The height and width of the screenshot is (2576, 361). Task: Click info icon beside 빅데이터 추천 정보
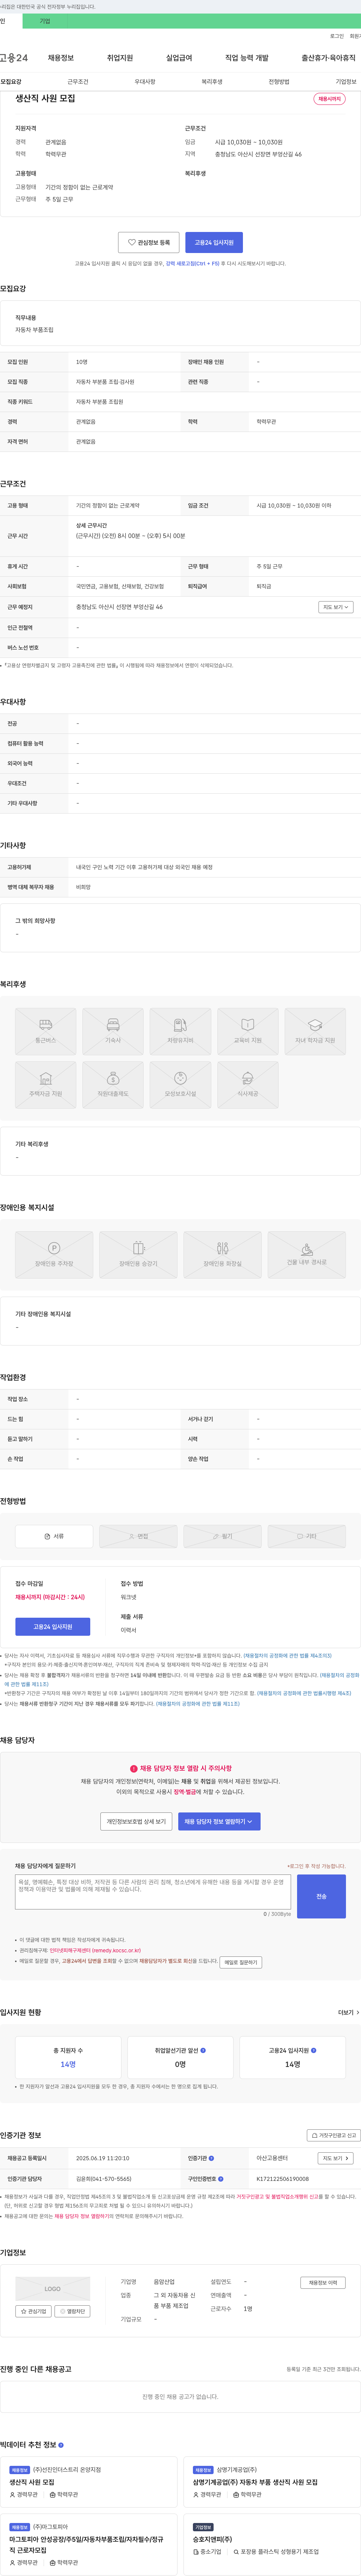[61, 2445]
